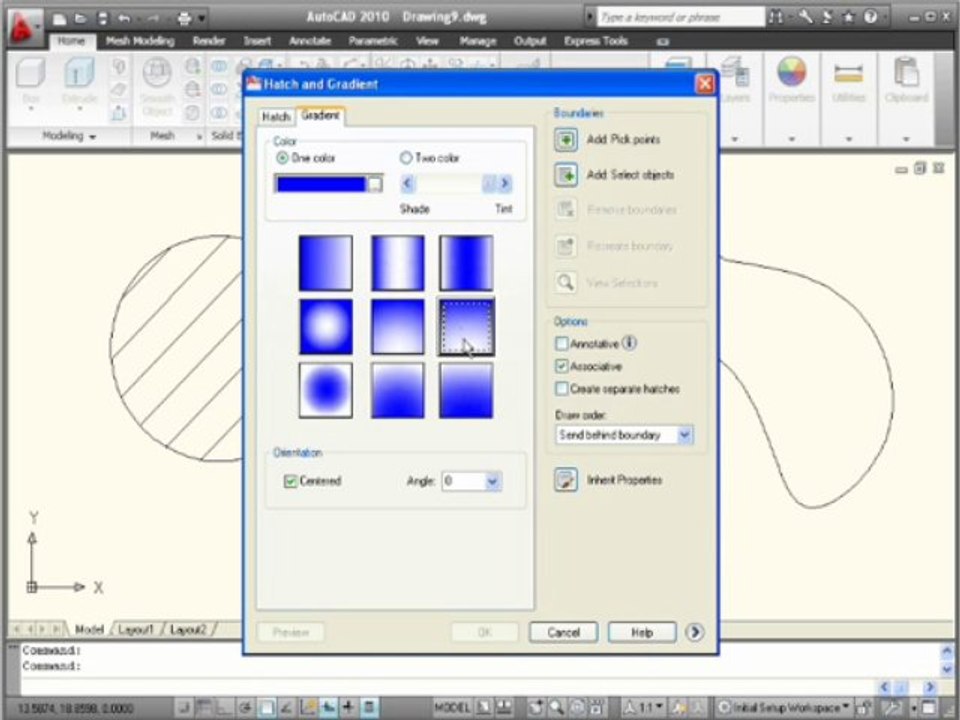Select the inverted spherical blue-center gradient thumbnail

tap(326, 390)
